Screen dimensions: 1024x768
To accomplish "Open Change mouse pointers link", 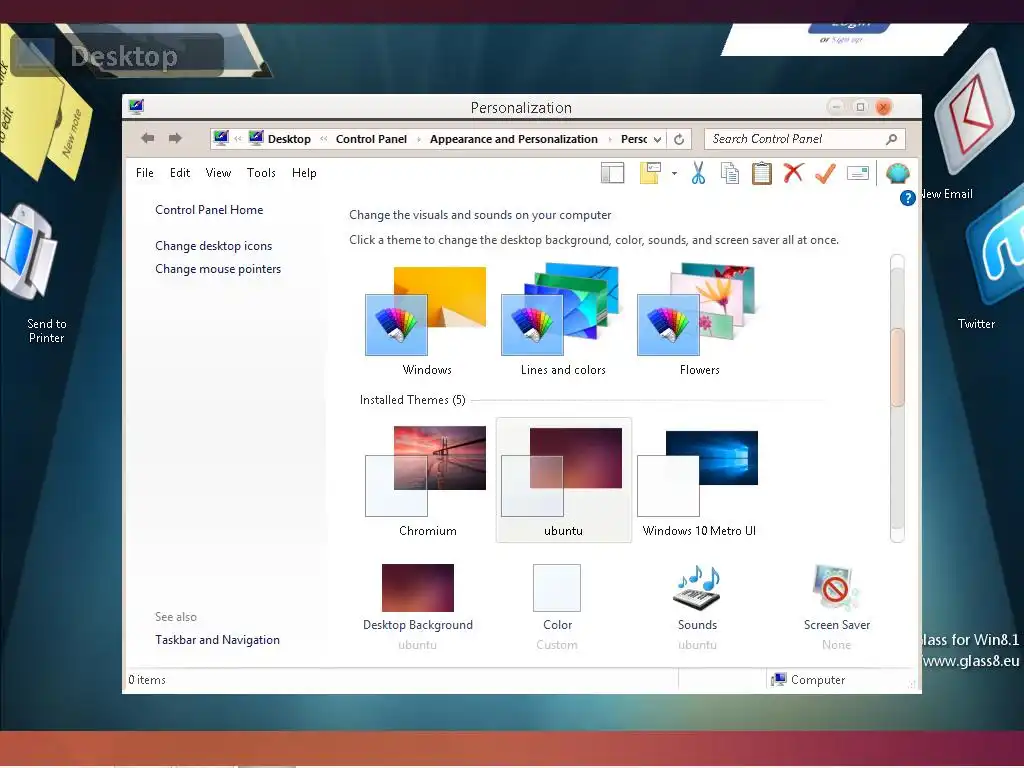I will 218,269.
